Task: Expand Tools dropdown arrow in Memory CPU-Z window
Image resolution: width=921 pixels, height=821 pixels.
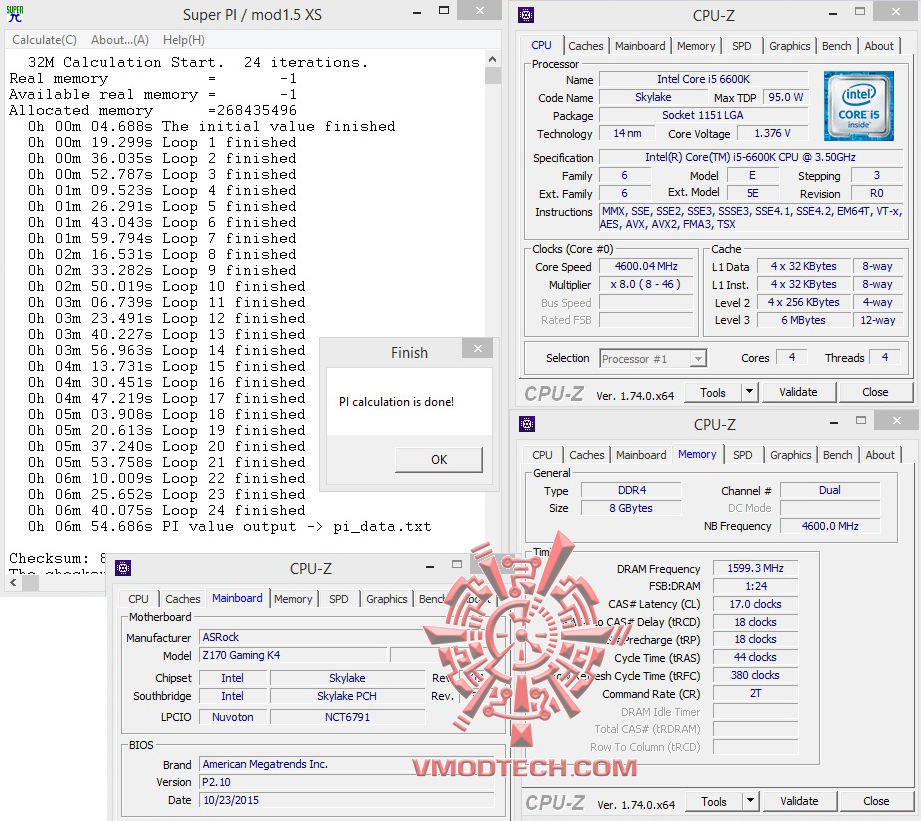Action: (x=750, y=802)
